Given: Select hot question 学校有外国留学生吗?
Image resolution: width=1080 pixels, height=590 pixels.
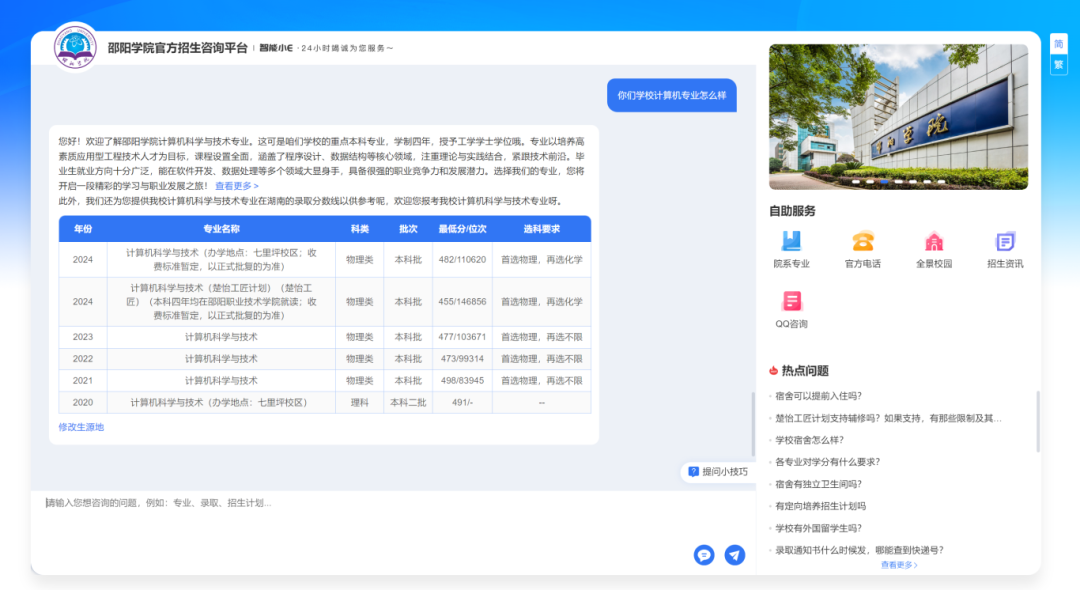Looking at the screenshot, I should click(818, 528).
